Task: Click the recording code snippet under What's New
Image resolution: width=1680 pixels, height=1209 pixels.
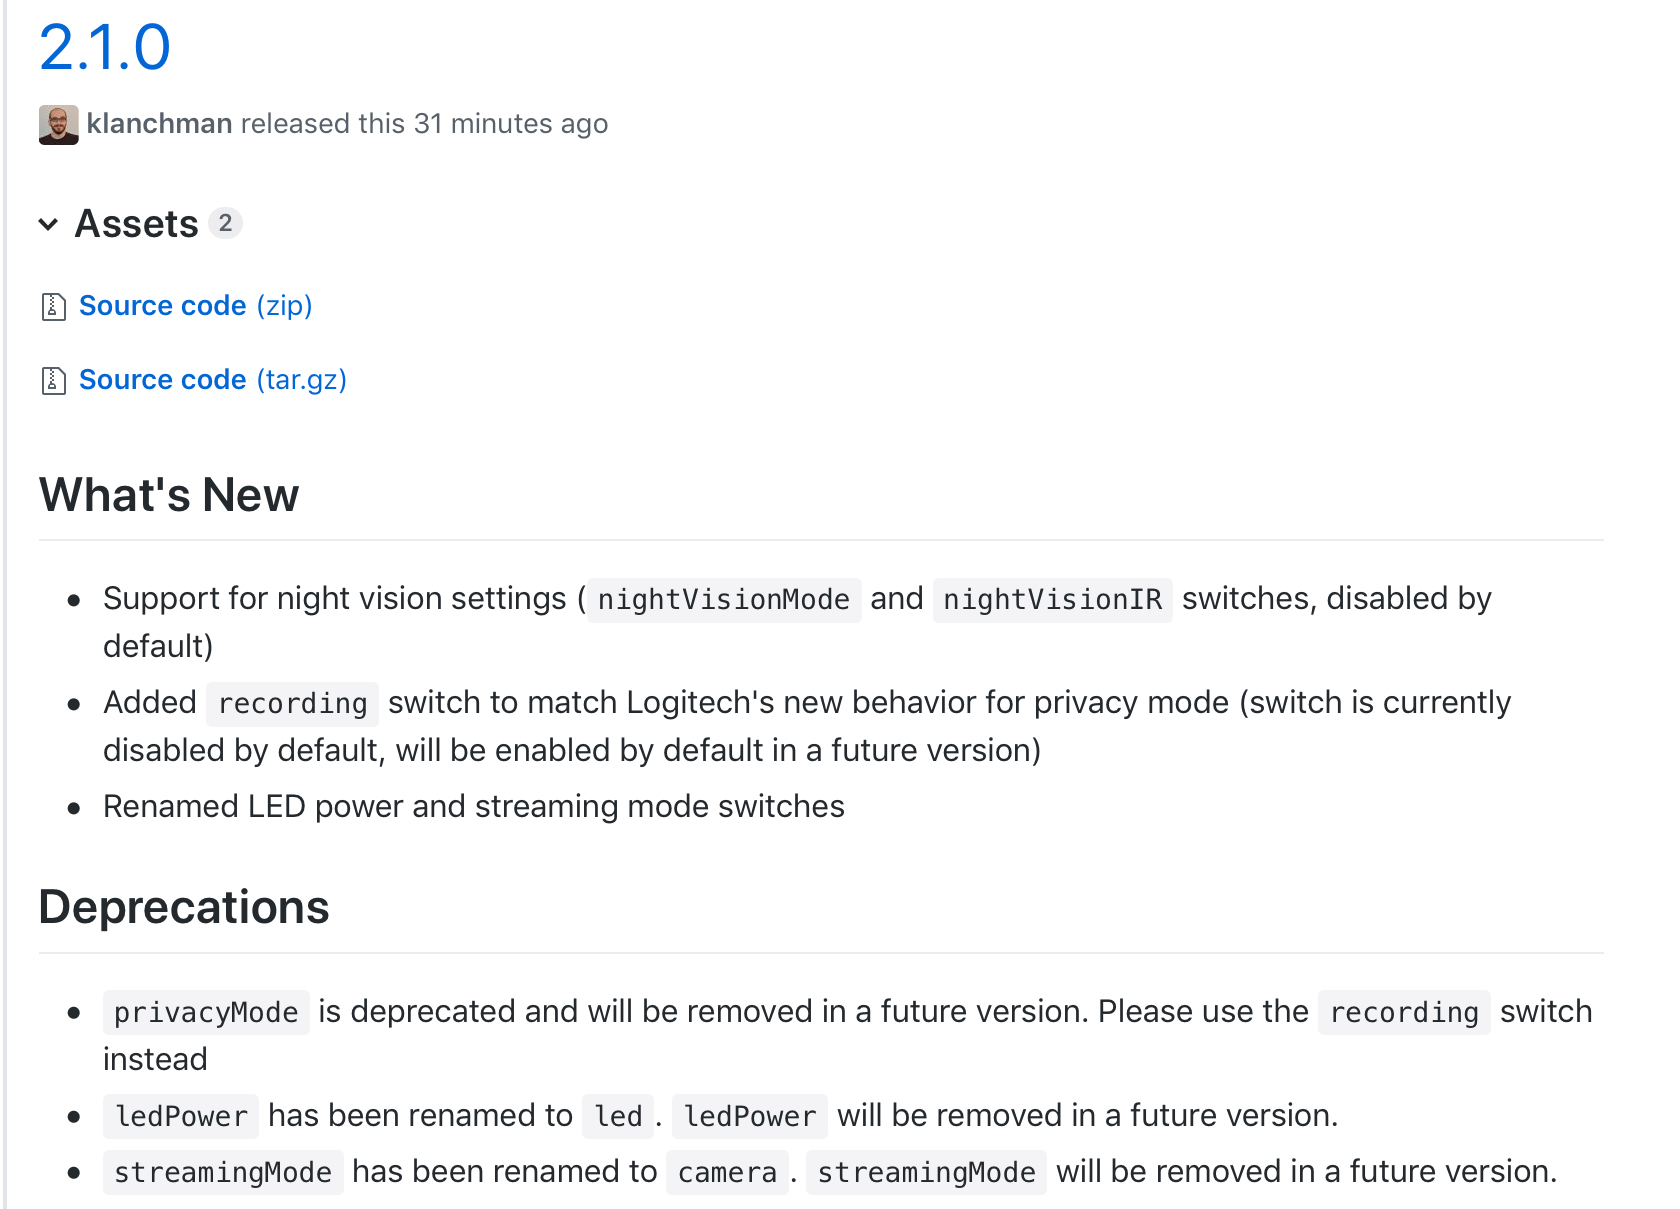Action: click(x=292, y=704)
